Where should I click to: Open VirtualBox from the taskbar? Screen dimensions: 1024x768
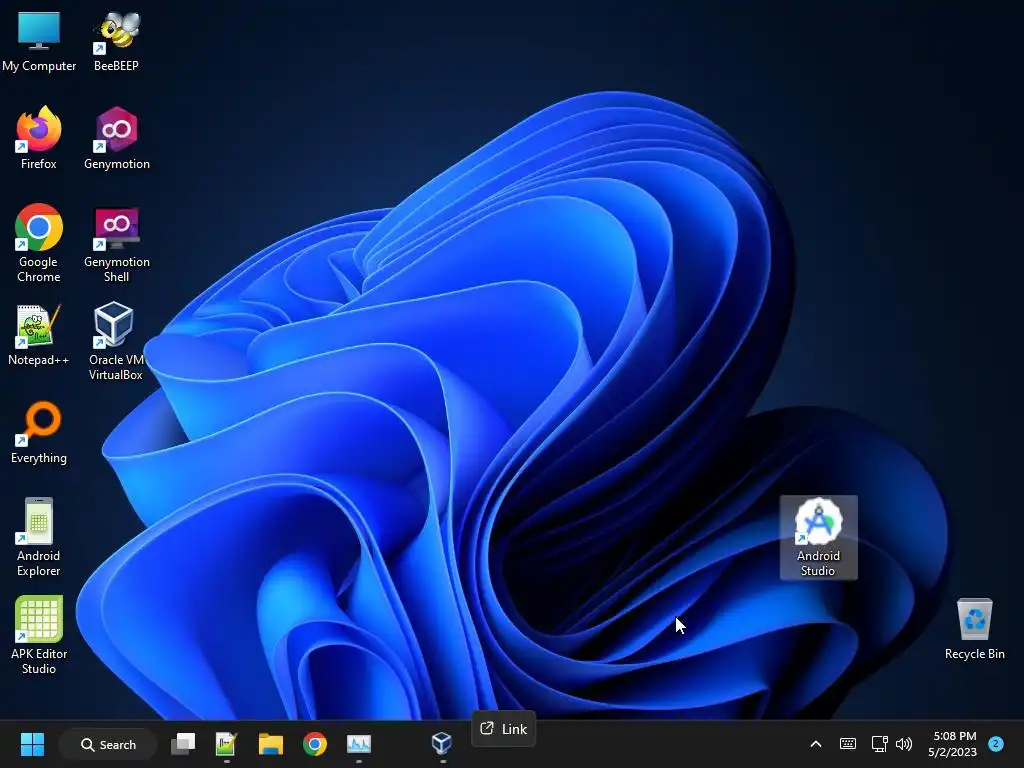(x=442, y=744)
